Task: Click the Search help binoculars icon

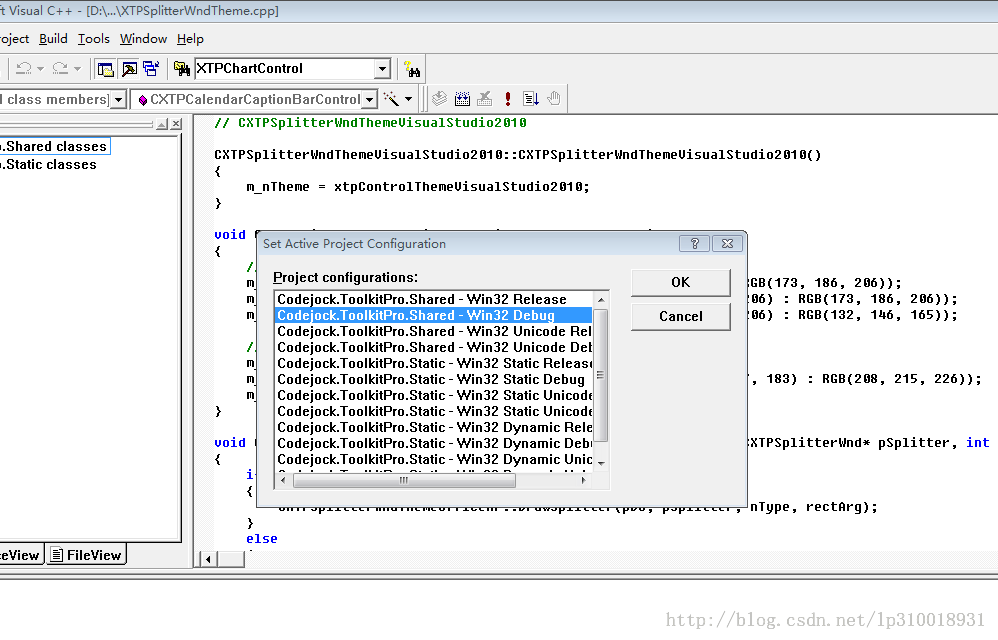Action: [x=412, y=69]
